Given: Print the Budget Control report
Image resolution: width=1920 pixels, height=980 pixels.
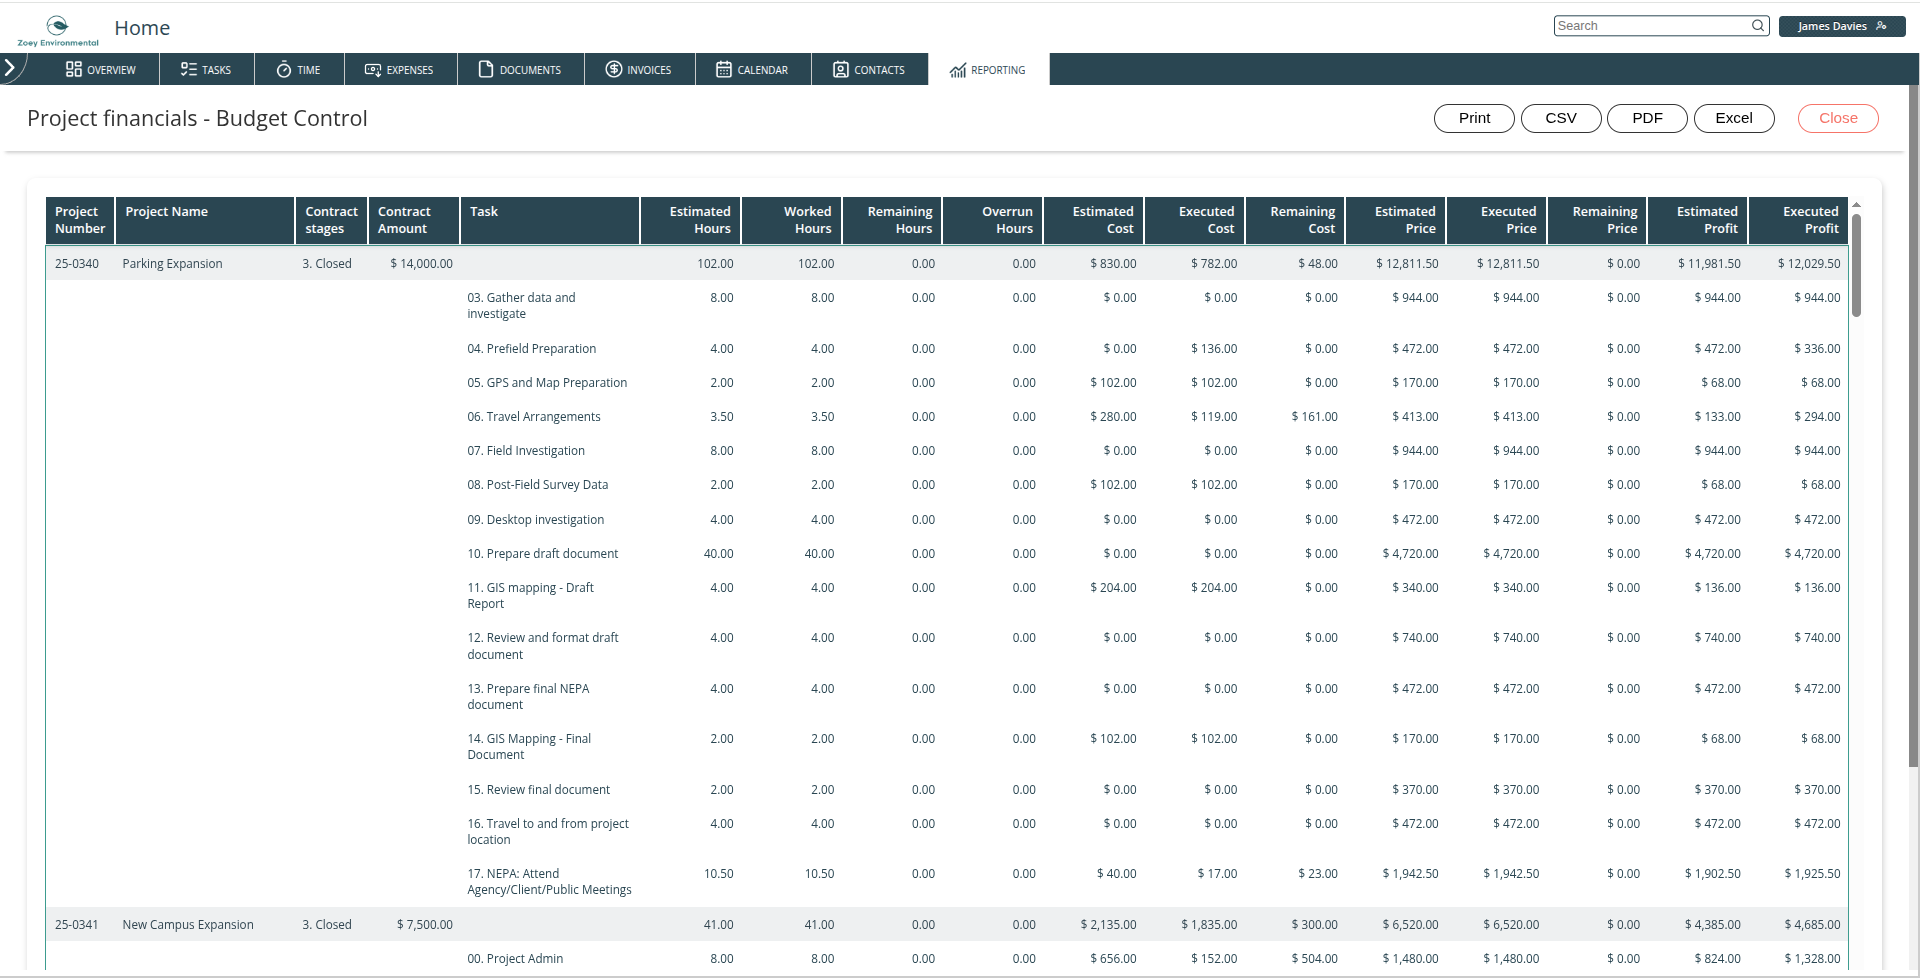Looking at the screenshot, I should tap(1474, 118).
